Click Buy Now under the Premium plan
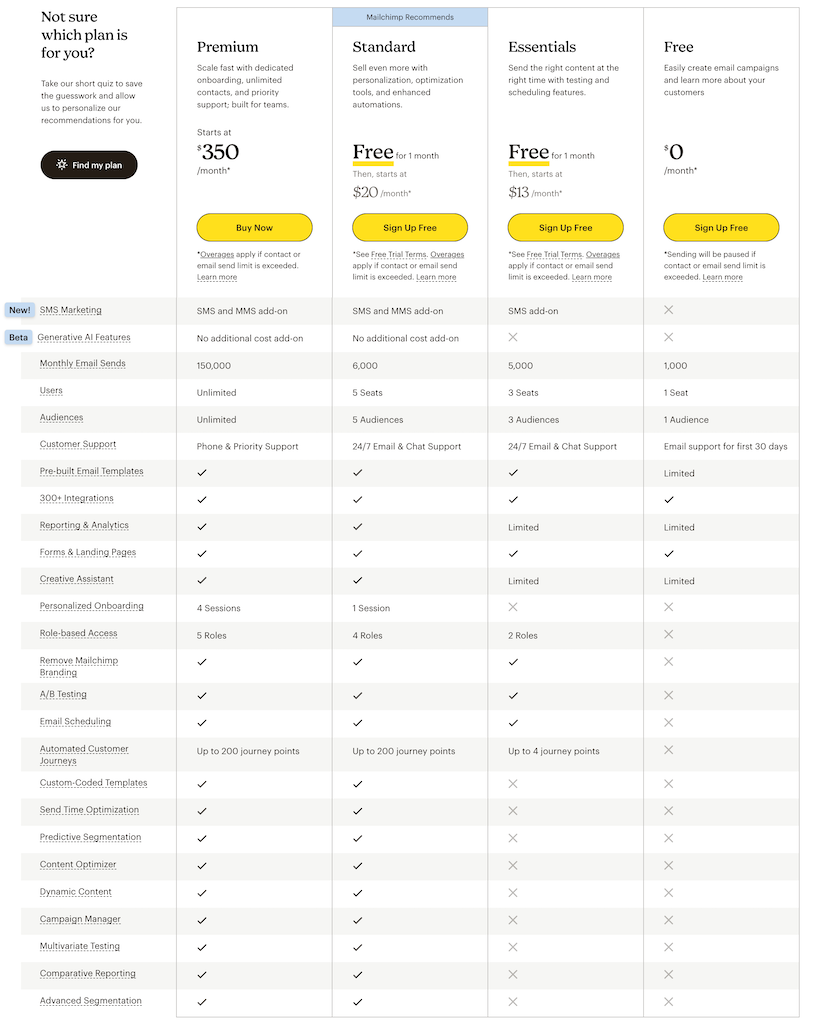The width and height of the screenshot is (820, 1024). [254, 227]
